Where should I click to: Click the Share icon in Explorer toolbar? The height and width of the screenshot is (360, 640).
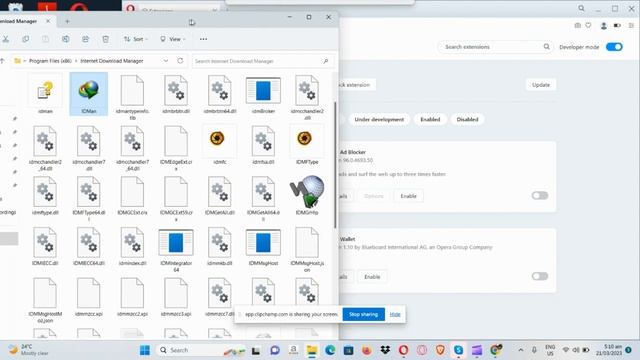85,39
